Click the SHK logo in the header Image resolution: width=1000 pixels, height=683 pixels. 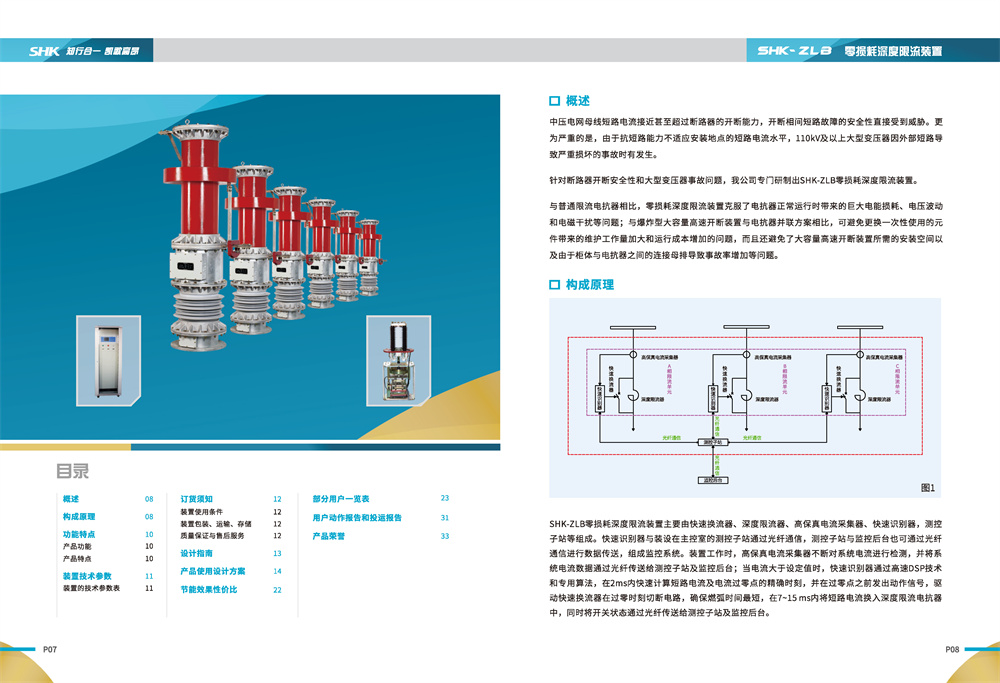coord(44,51)
